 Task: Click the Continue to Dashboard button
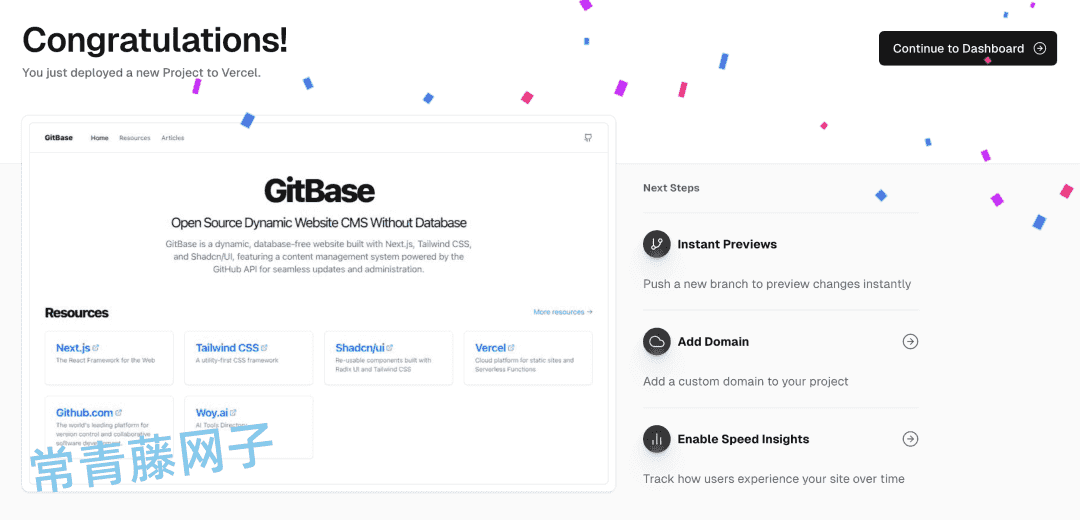[968, 48]
